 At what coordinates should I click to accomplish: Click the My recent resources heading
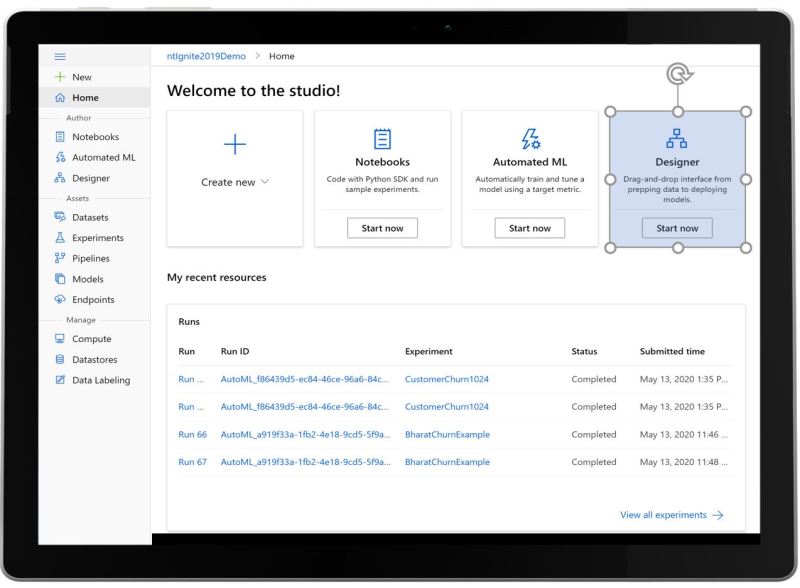point(217,277)
